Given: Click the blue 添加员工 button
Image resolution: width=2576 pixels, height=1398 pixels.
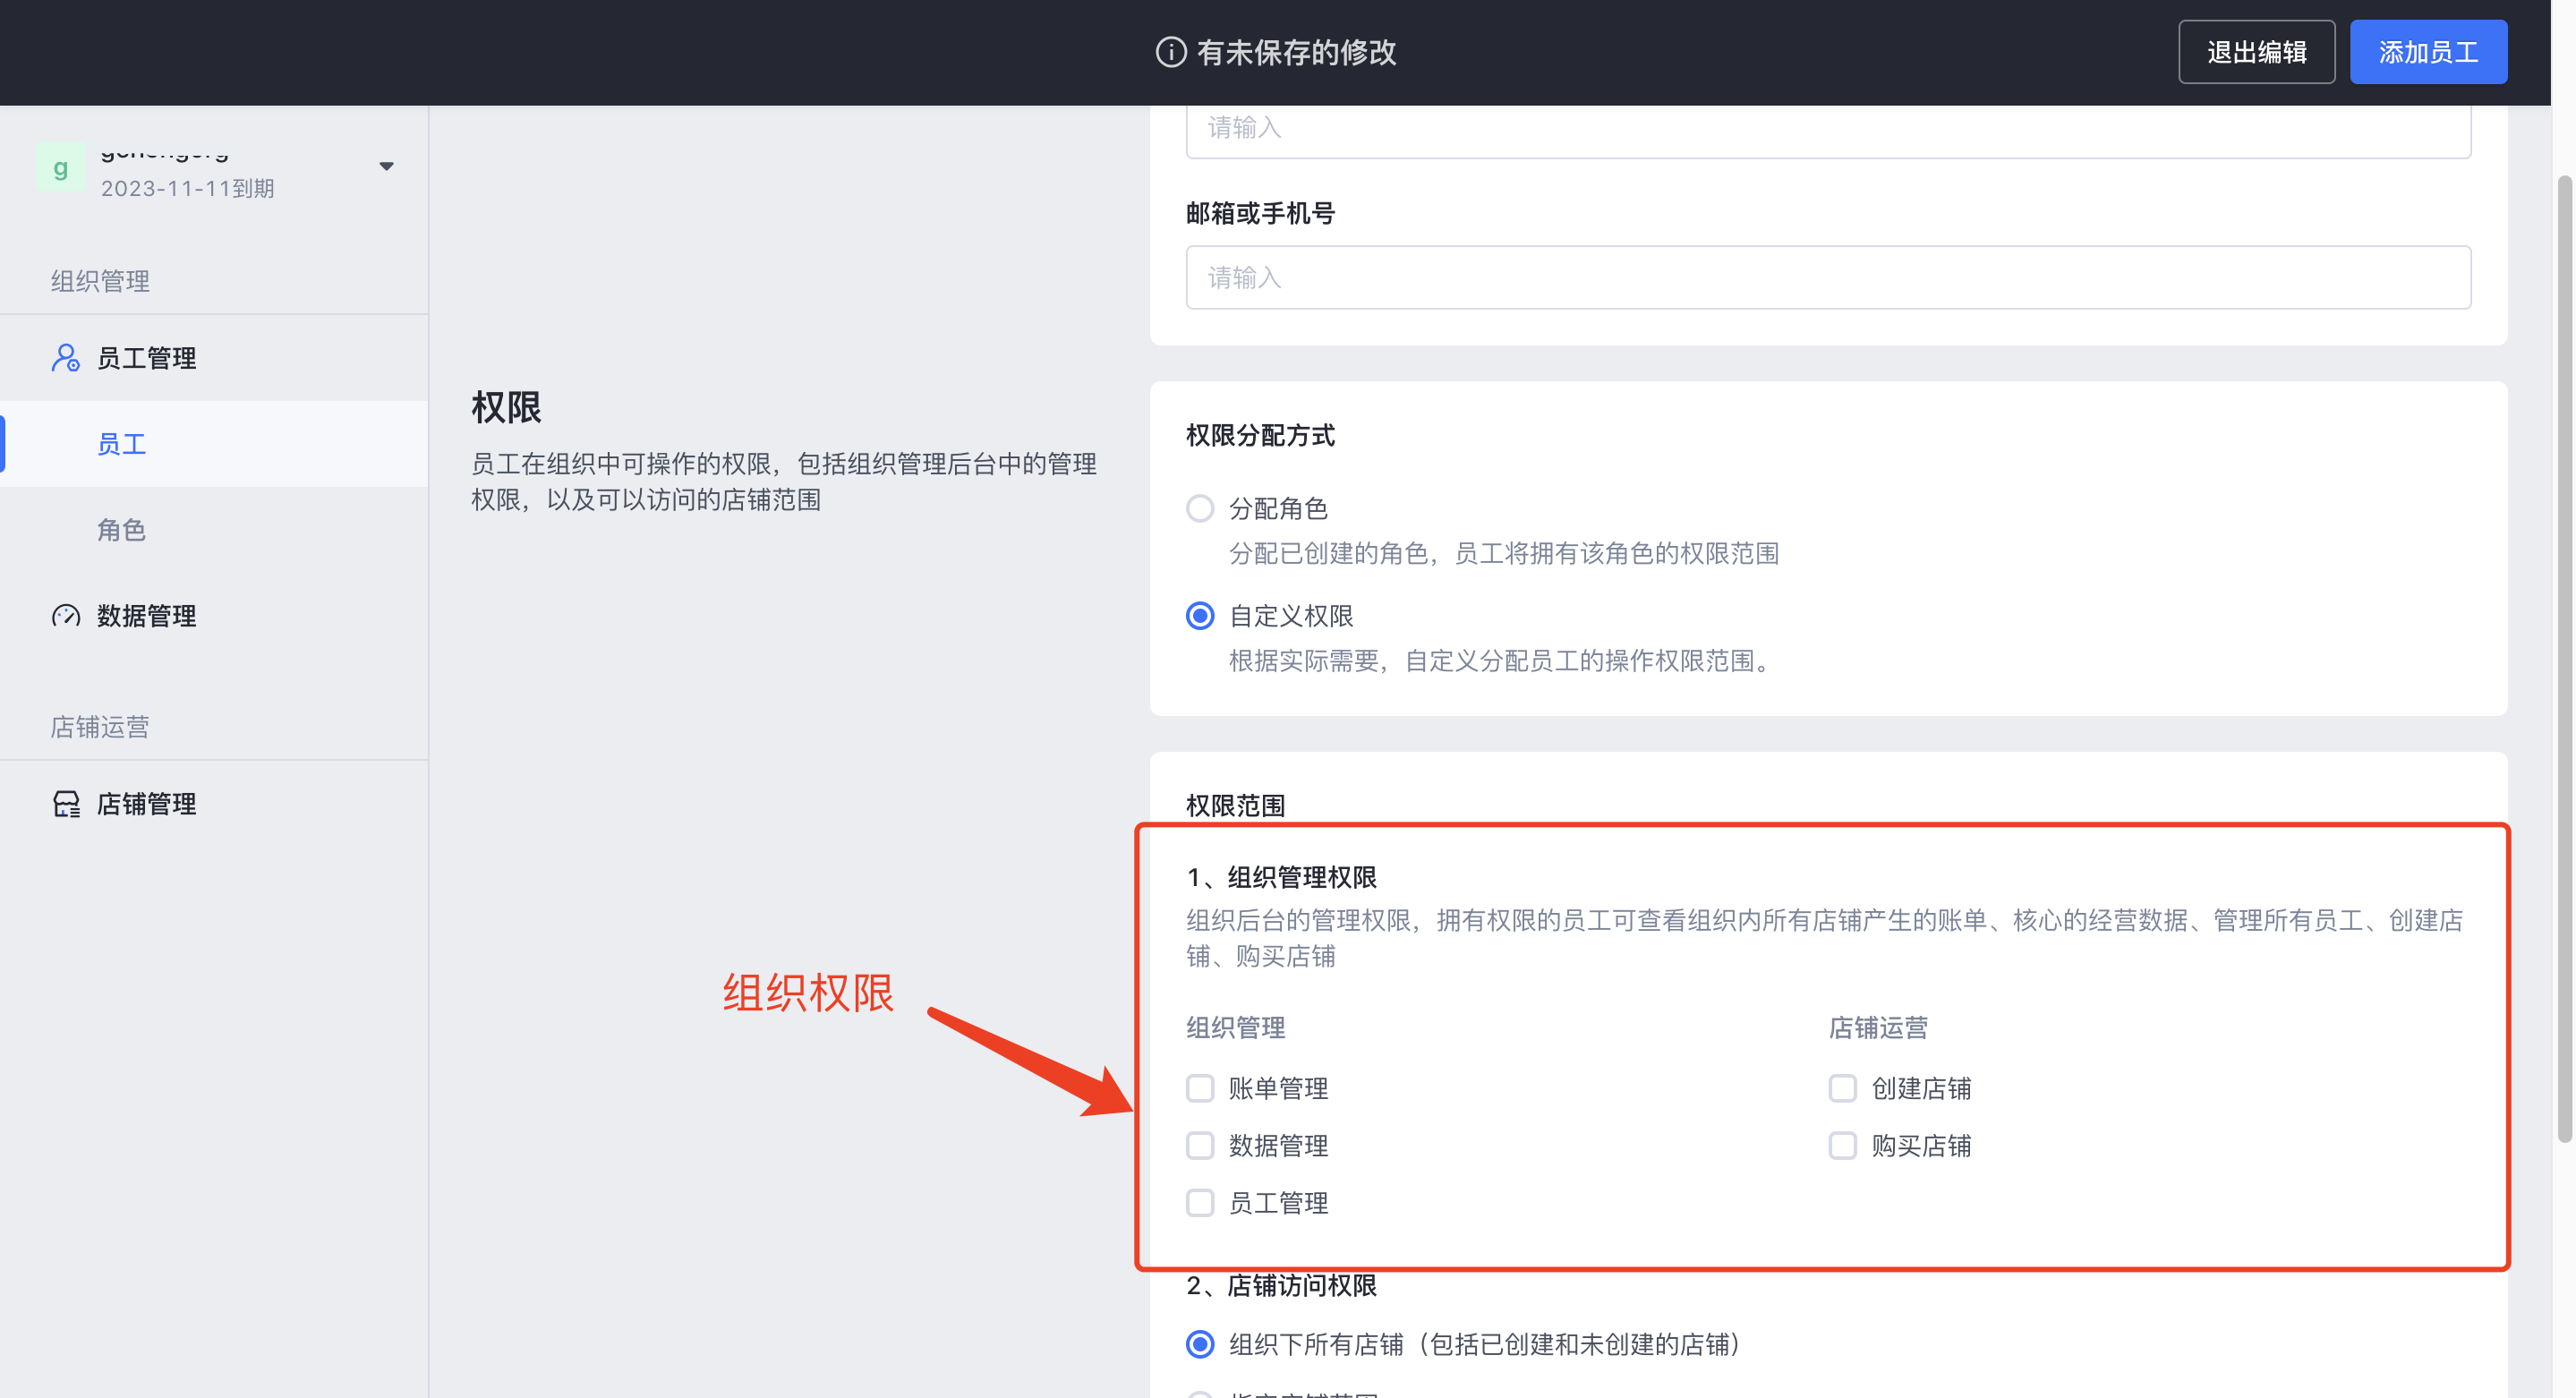Looking at the screenshot, I should (2427, 52).
